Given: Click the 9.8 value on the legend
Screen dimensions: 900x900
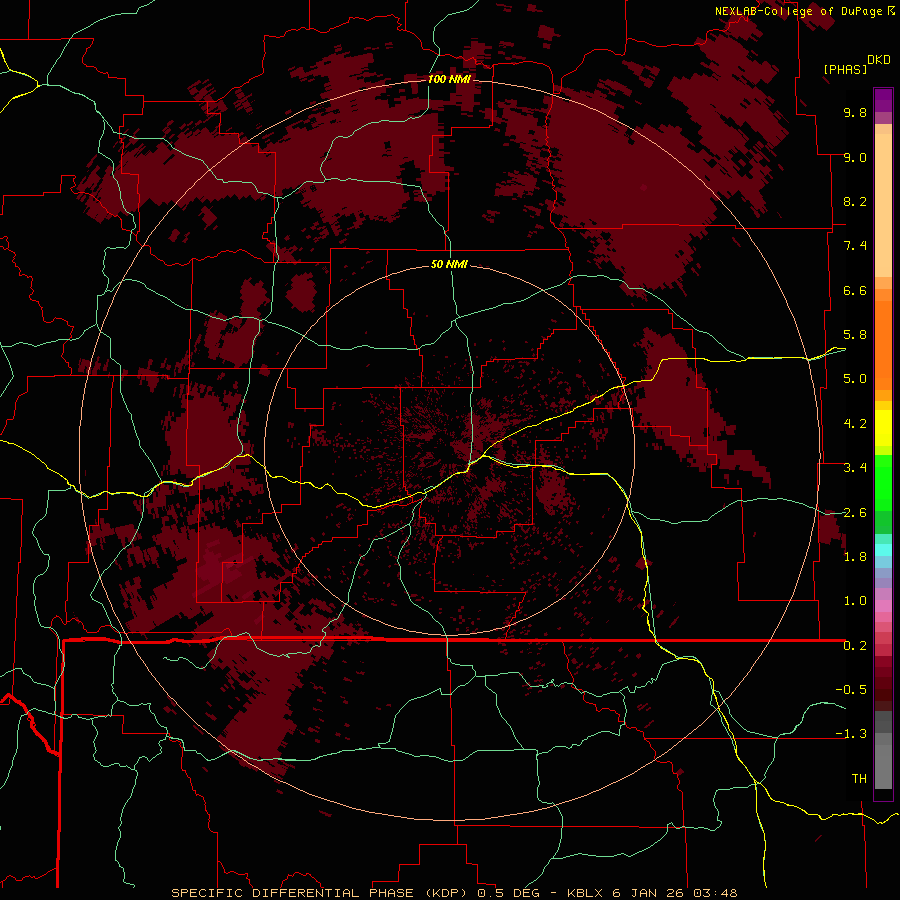Looking at the screenshot, I should click(855, 112).
